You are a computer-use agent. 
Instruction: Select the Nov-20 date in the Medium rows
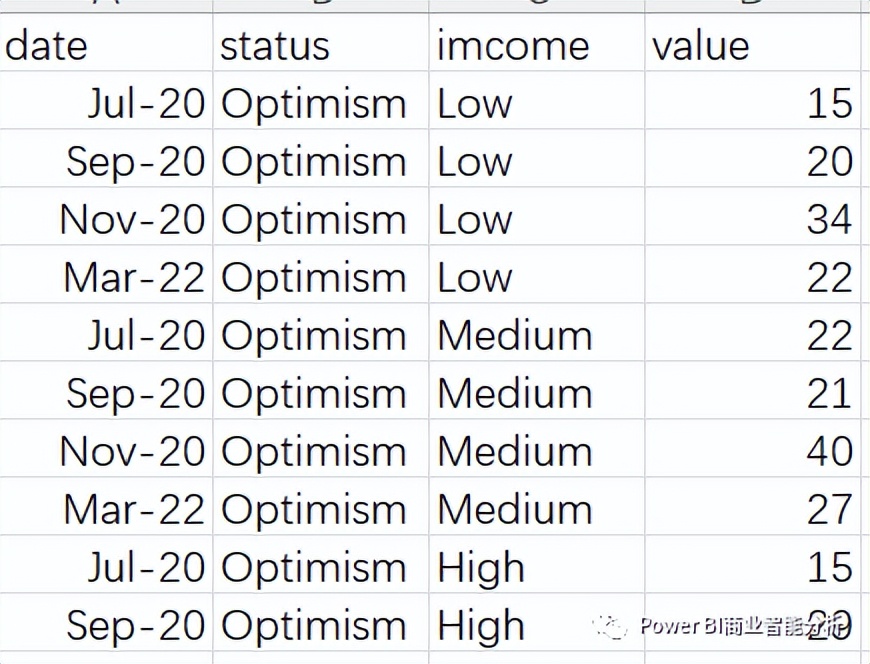tap(106, 448)
